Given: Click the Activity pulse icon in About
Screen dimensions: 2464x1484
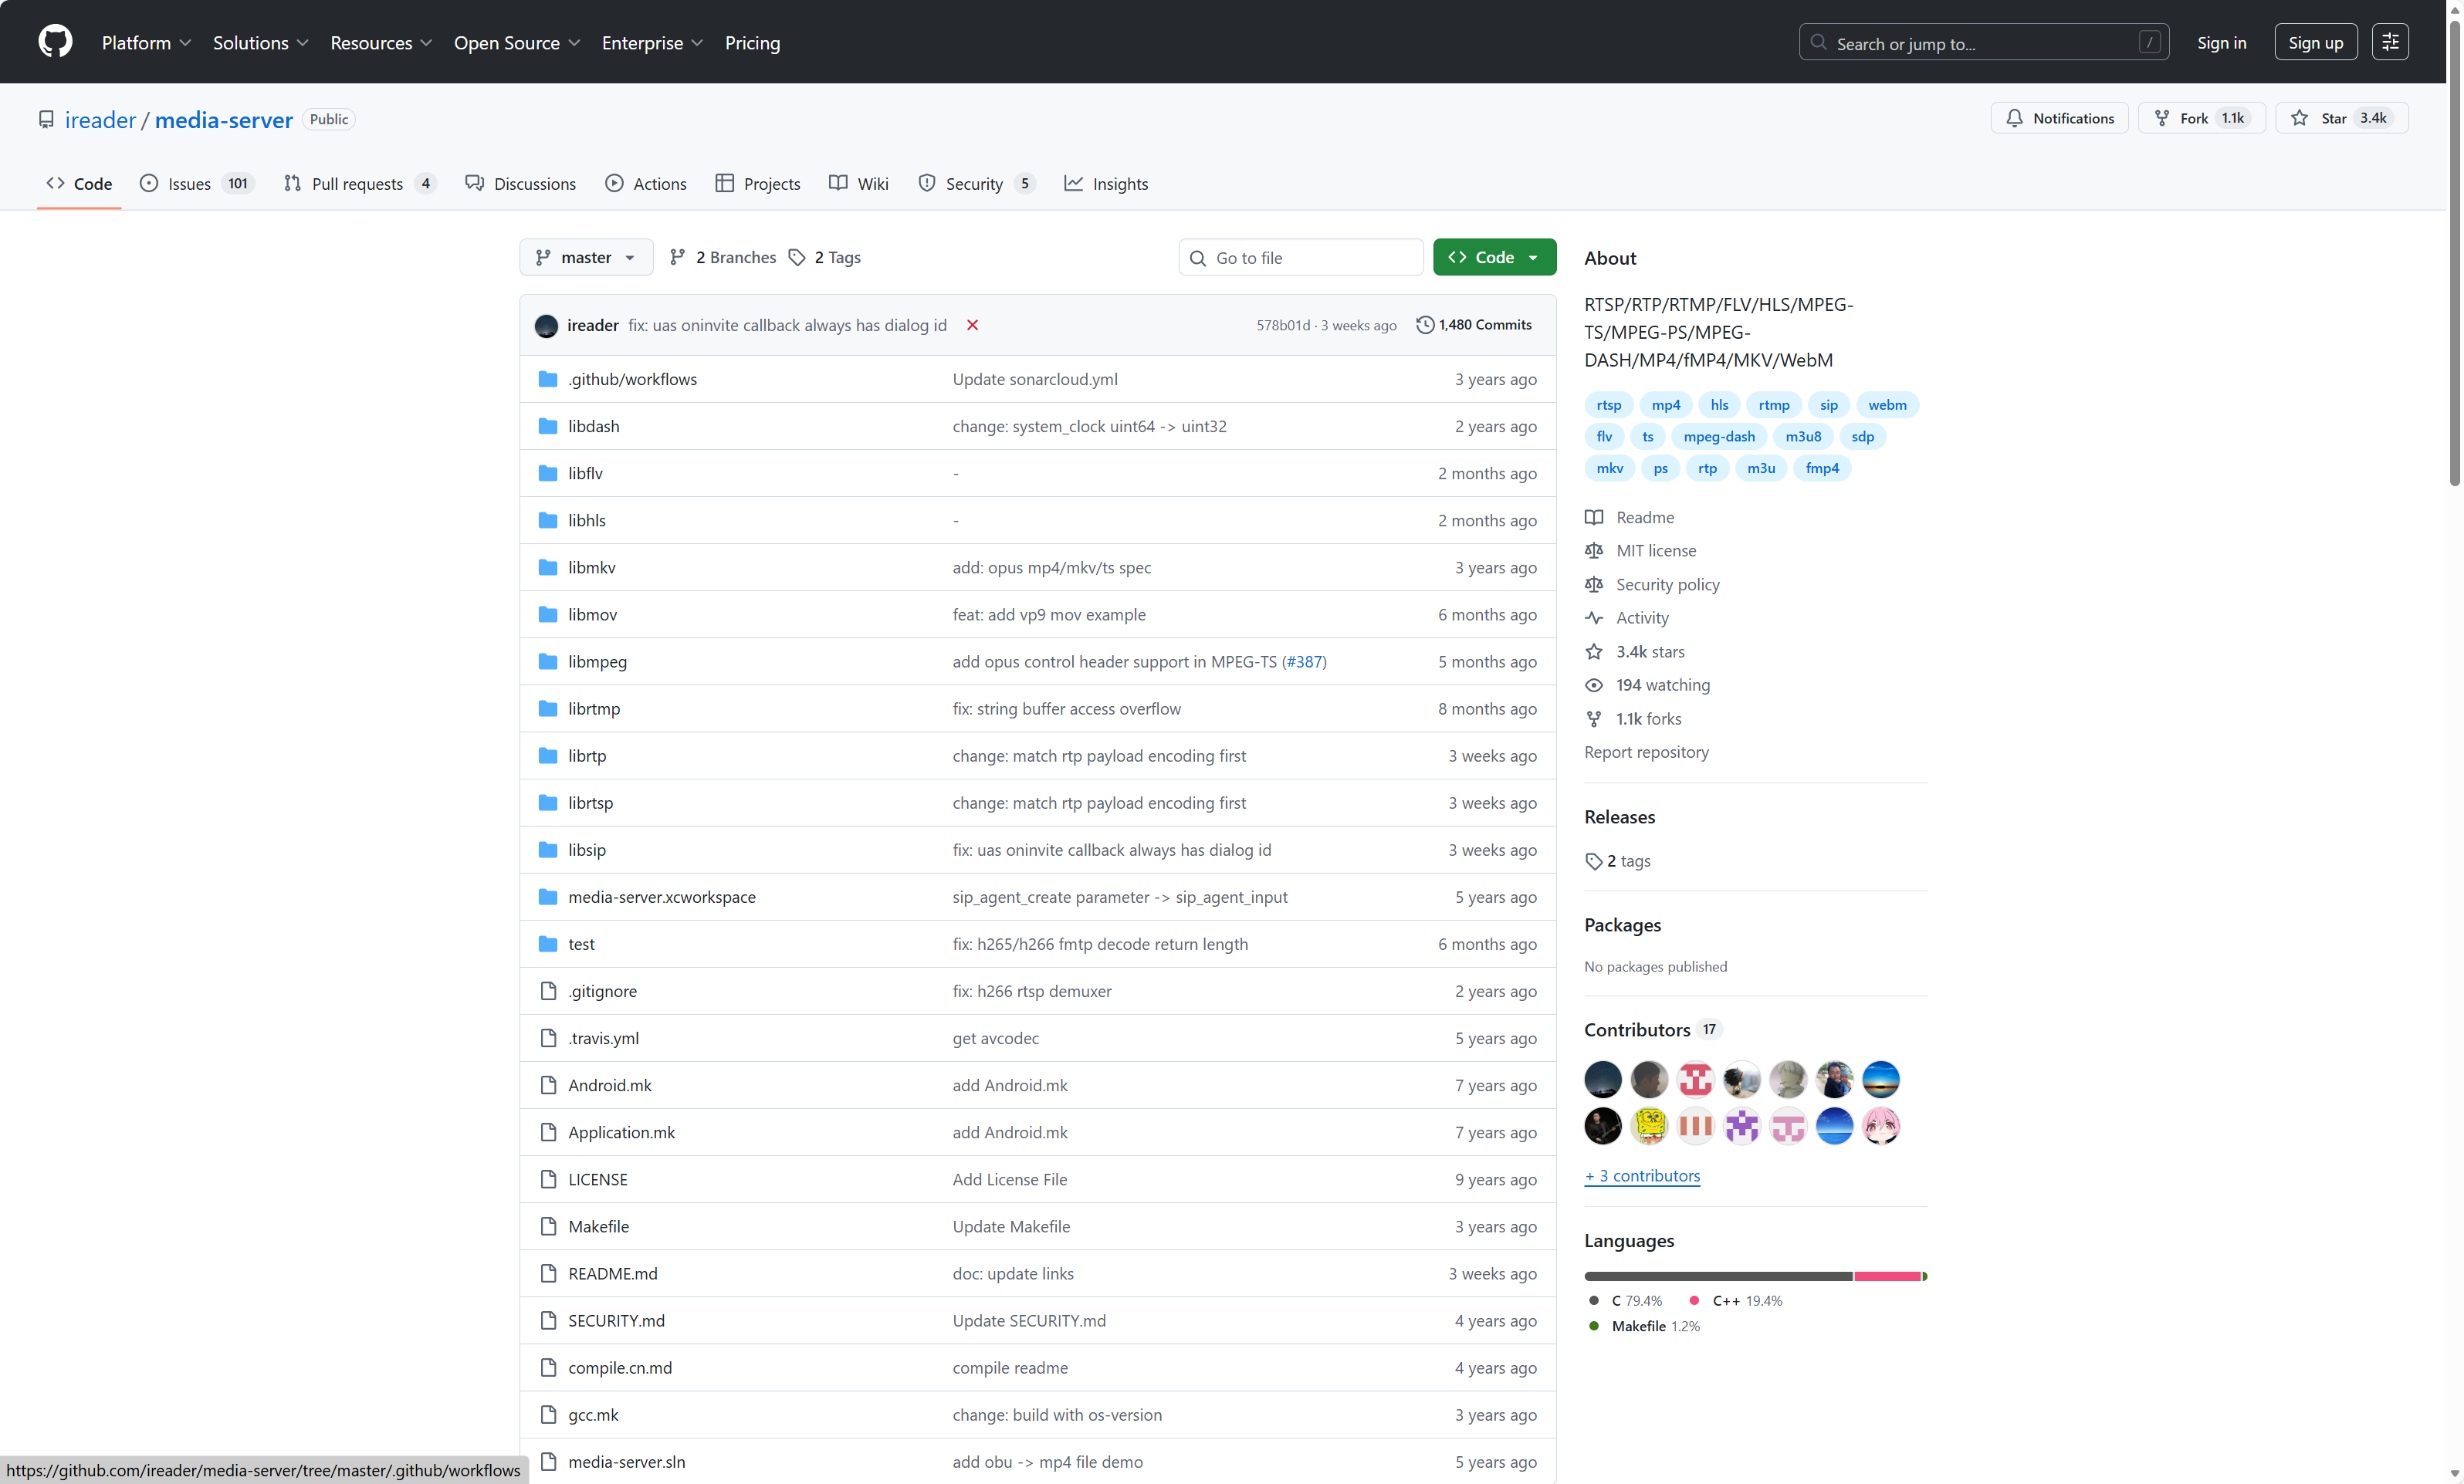Looking at the screenshot, I should click(1594, 618).
